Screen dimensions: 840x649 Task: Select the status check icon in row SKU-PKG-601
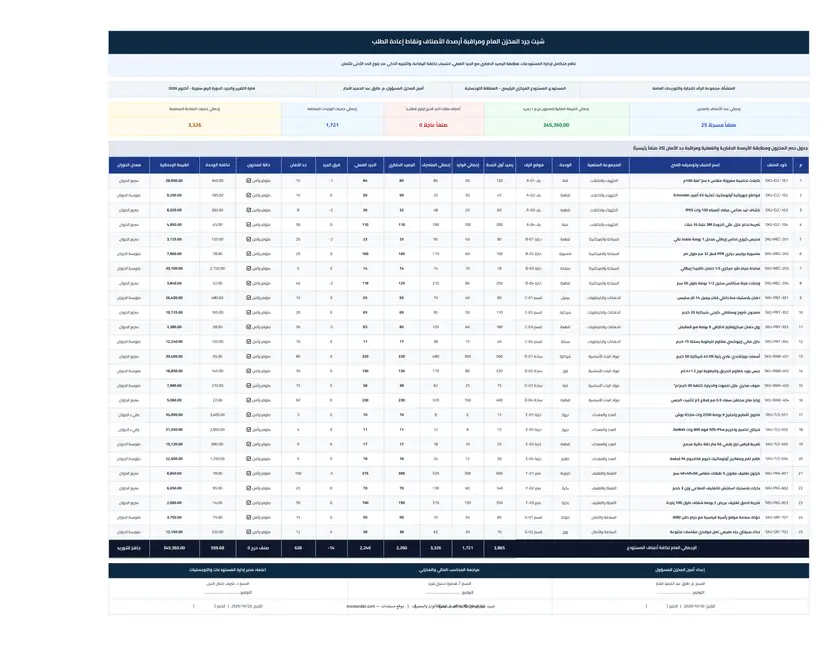pyautogui.click(x=249, y=473)
